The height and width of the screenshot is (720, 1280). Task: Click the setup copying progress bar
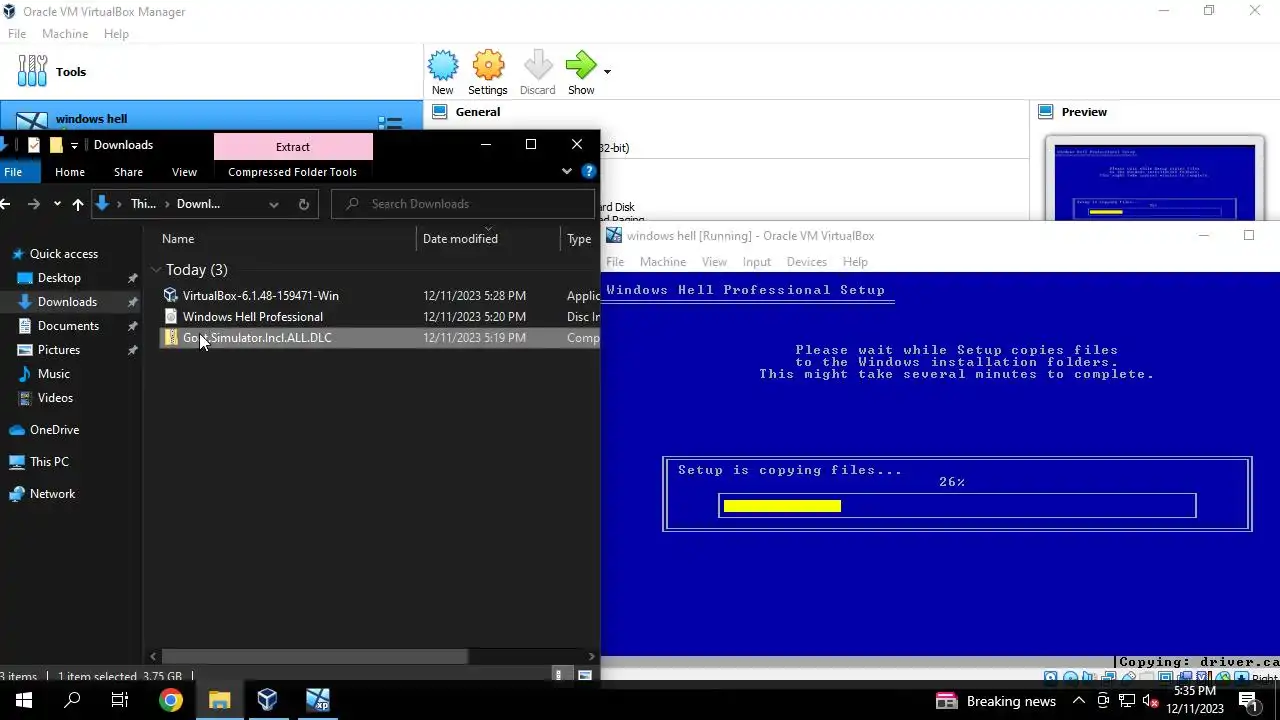957,506
